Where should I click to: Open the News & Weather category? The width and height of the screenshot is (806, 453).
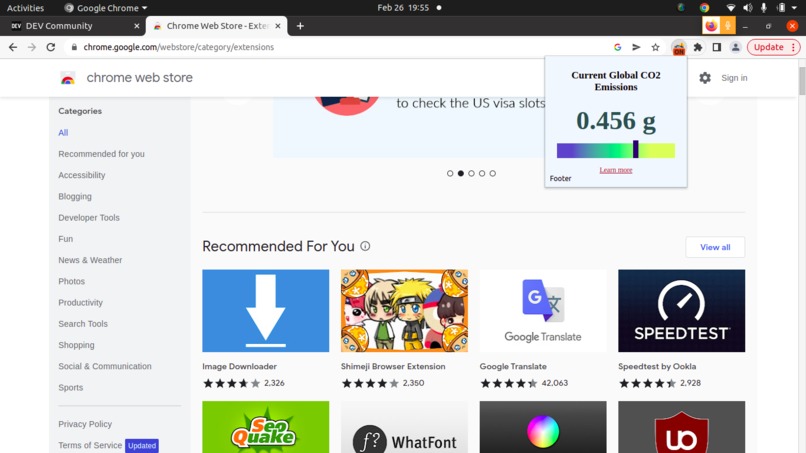pos(90,260)
